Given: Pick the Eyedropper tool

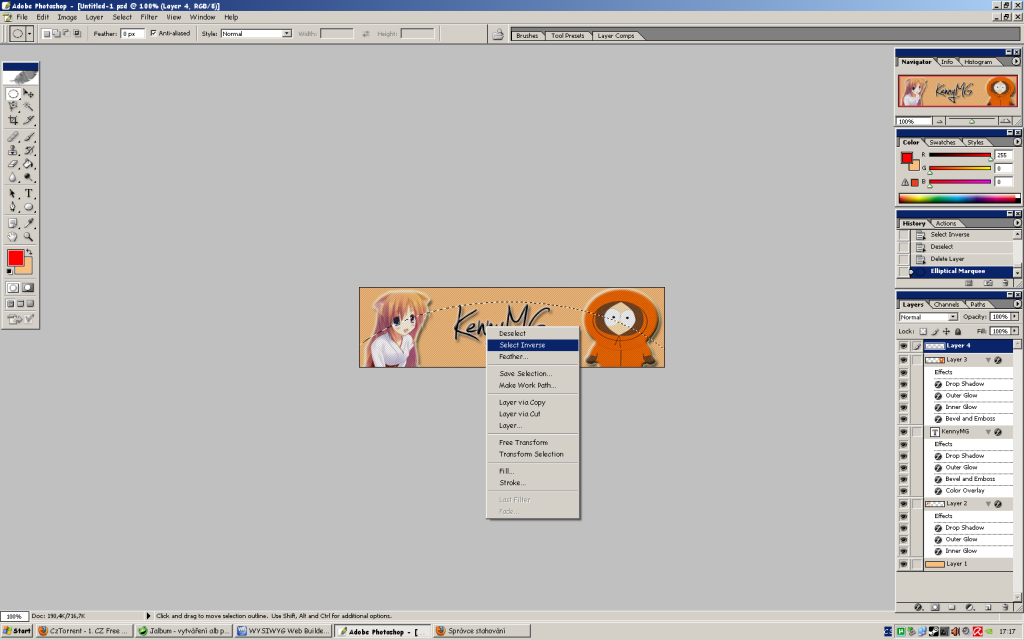Looking at the screenshot, I should (29, 223).
